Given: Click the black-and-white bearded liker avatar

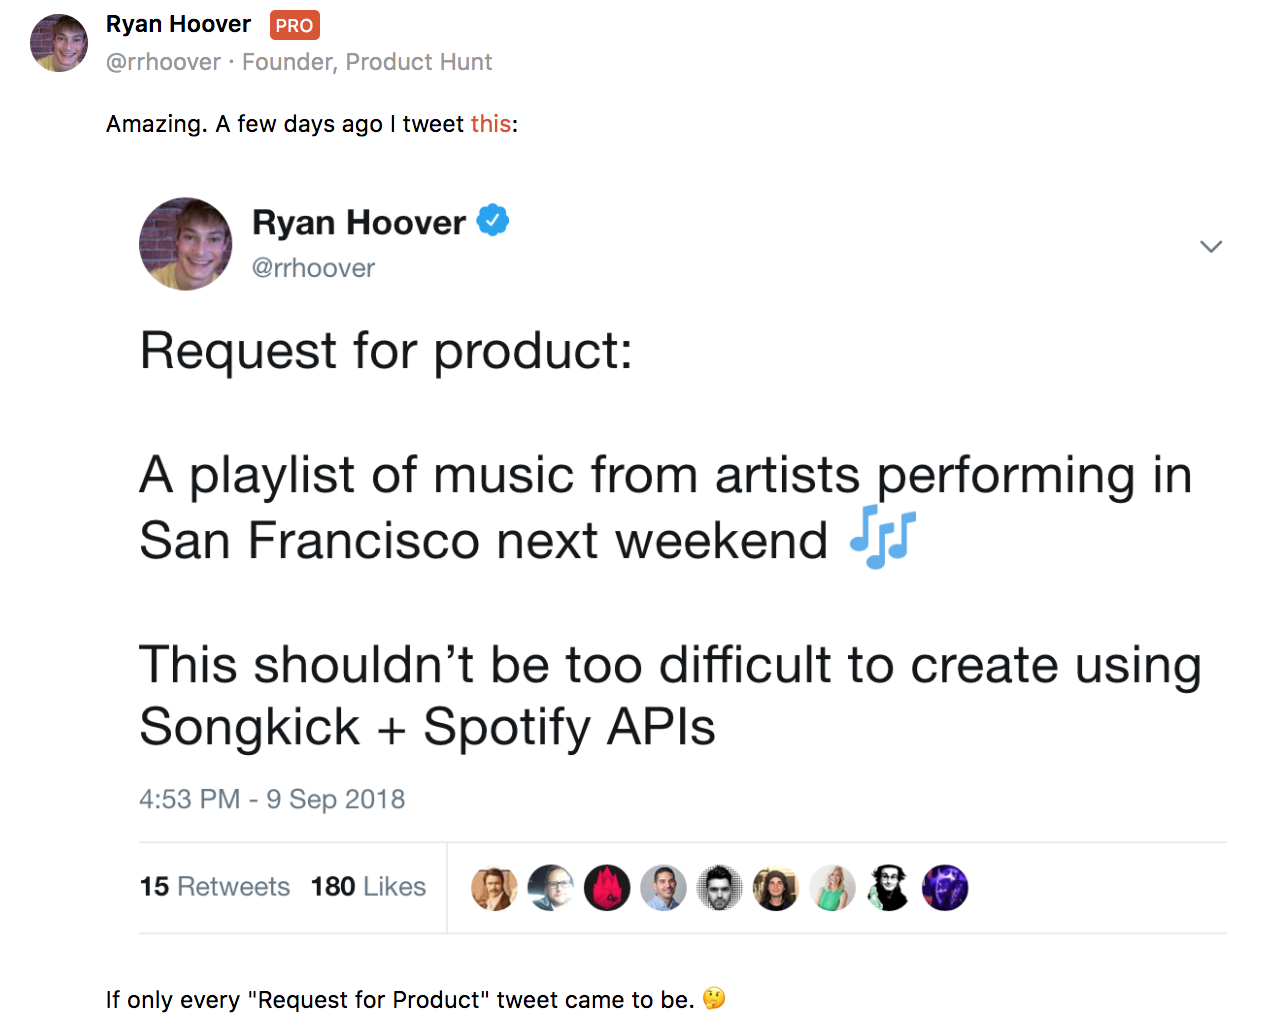Looking at the screenshot, I should click(x=719, y=888).
